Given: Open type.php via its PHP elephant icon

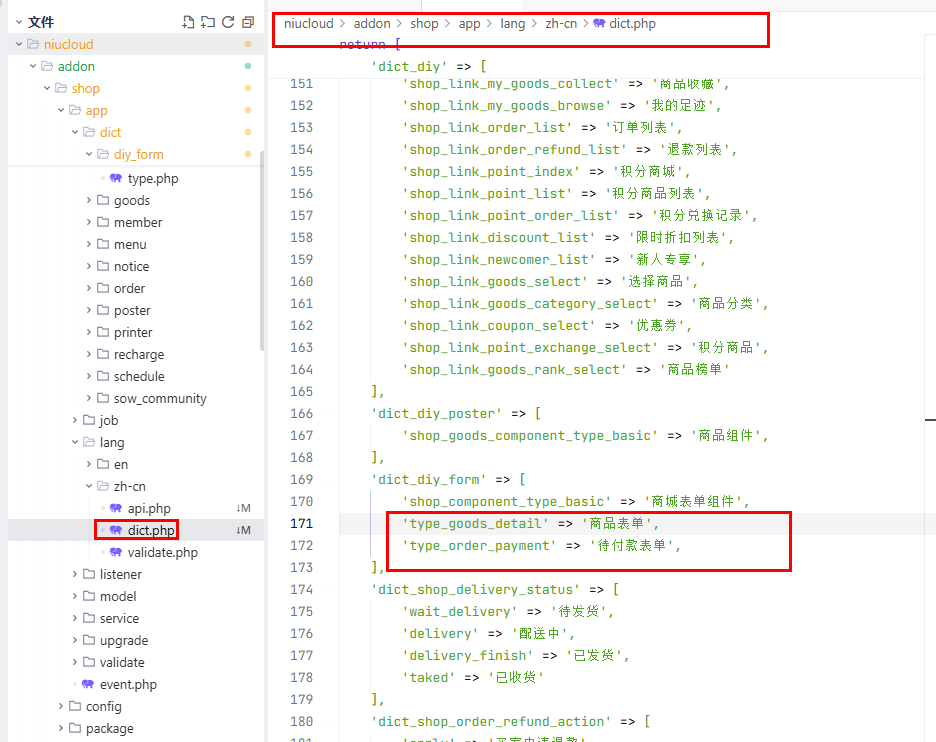Looking at the screenshot, I should (116, 178).
